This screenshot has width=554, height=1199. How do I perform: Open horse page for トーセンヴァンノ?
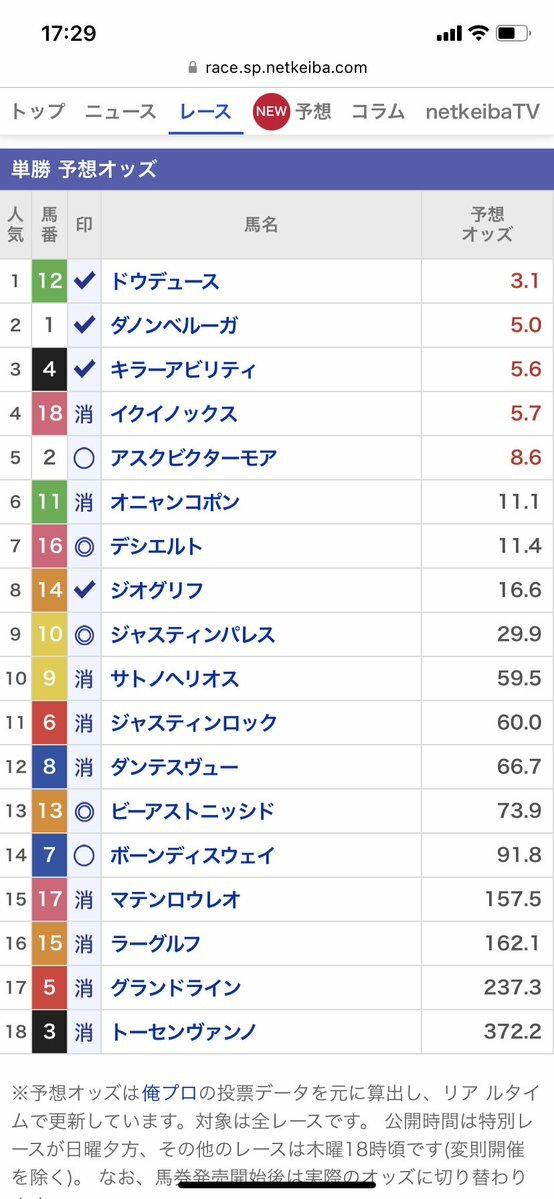pyautogui.click(x=184, y=1032)
